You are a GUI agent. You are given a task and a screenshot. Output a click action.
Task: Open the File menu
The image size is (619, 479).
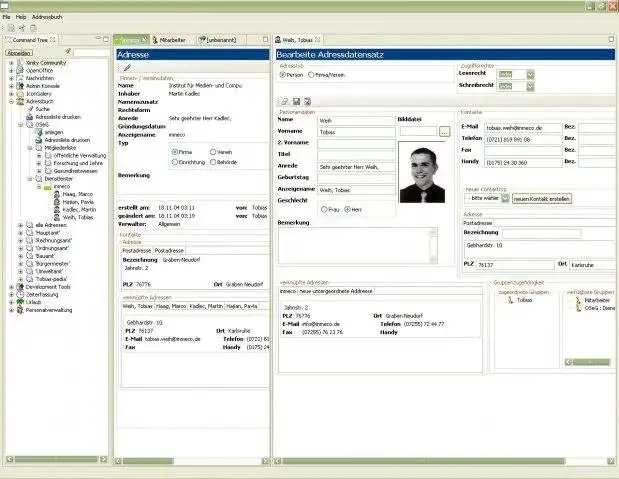tap(6, 17)
